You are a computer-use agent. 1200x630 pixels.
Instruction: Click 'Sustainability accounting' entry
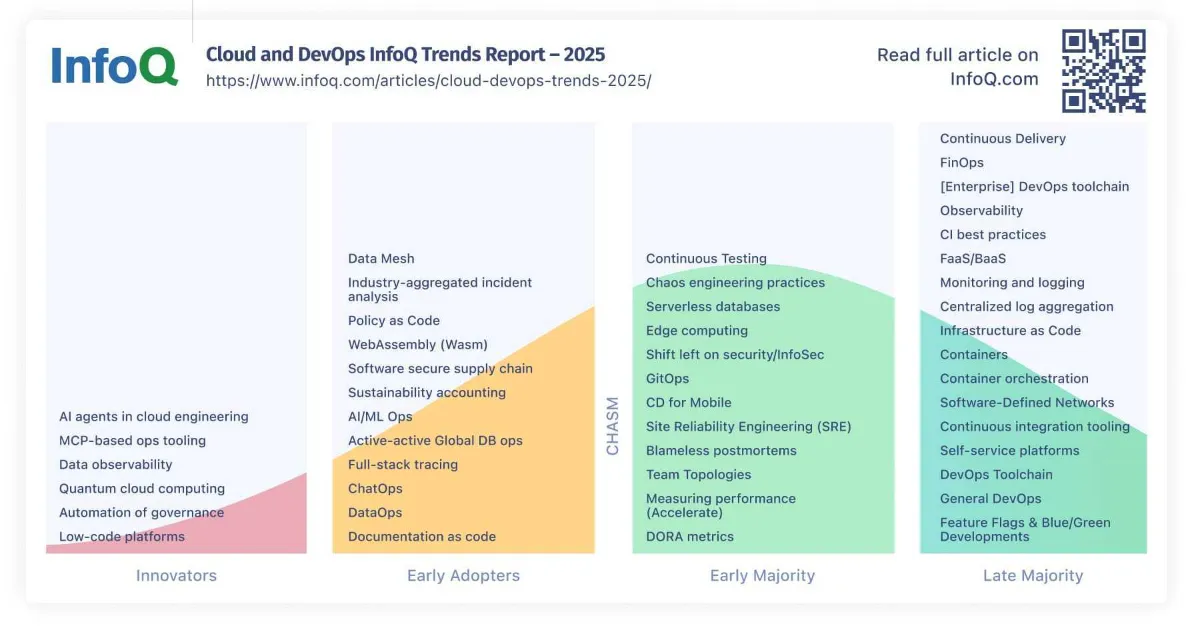click(427, 393)
